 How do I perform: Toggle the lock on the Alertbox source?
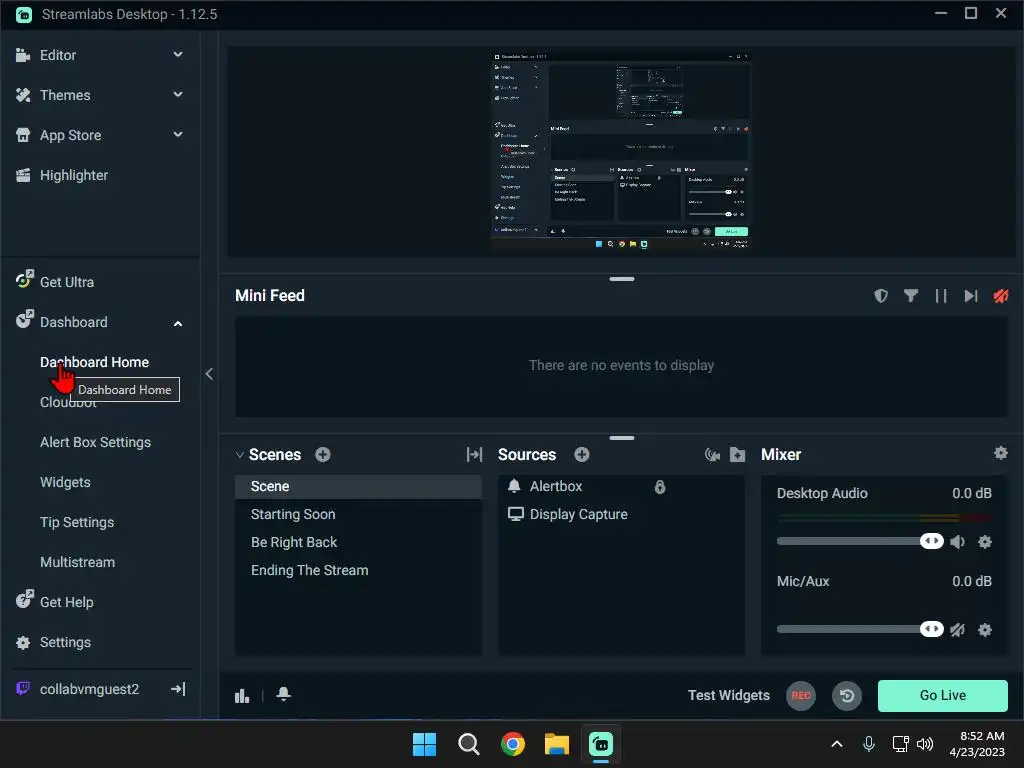coord(660,487)
